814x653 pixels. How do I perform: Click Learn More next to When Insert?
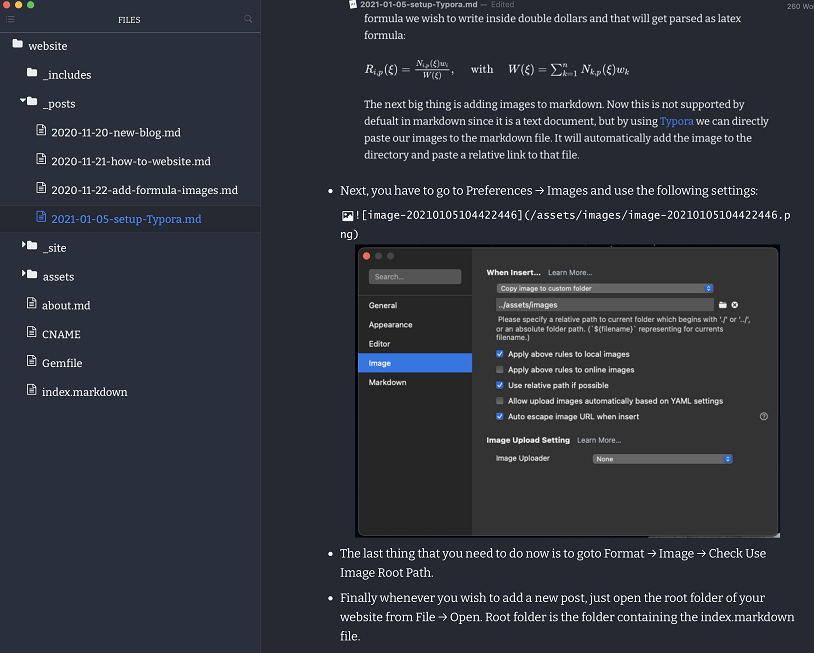[569, 272]
